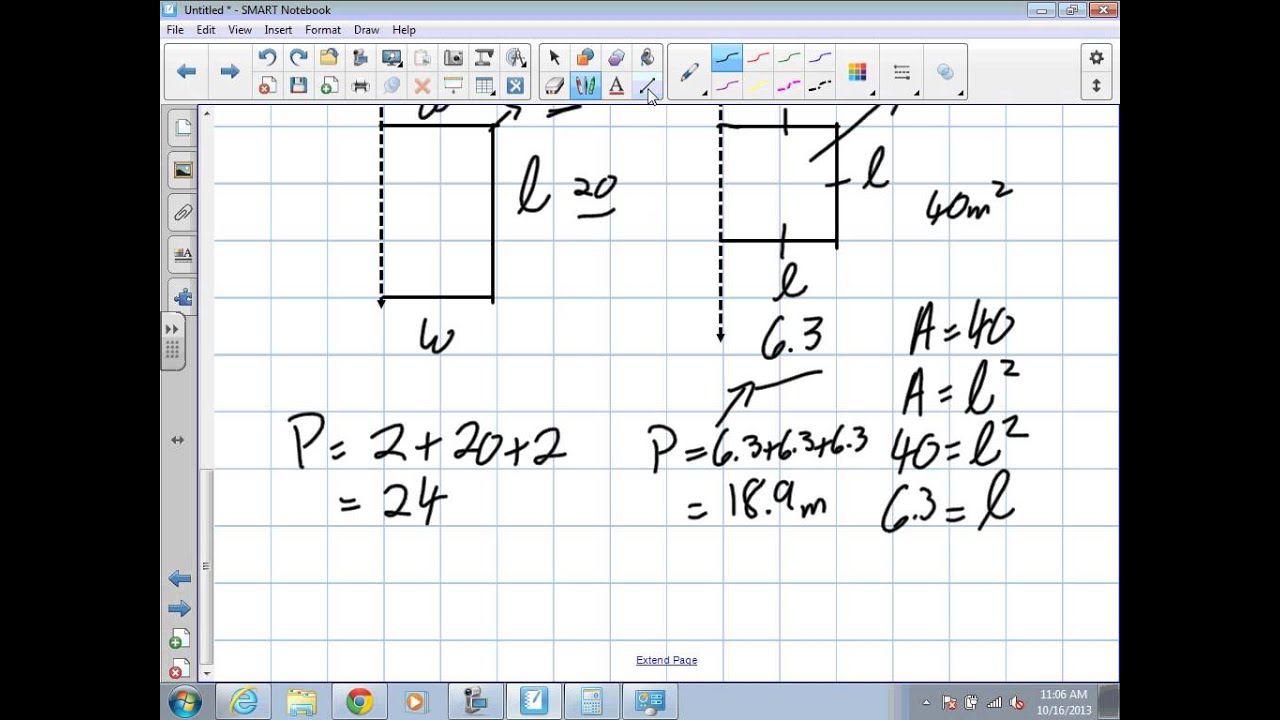Screen dimensions: 1280x720
Task: Select the Fill paint bucket tool
Action: tap(647, 58)
